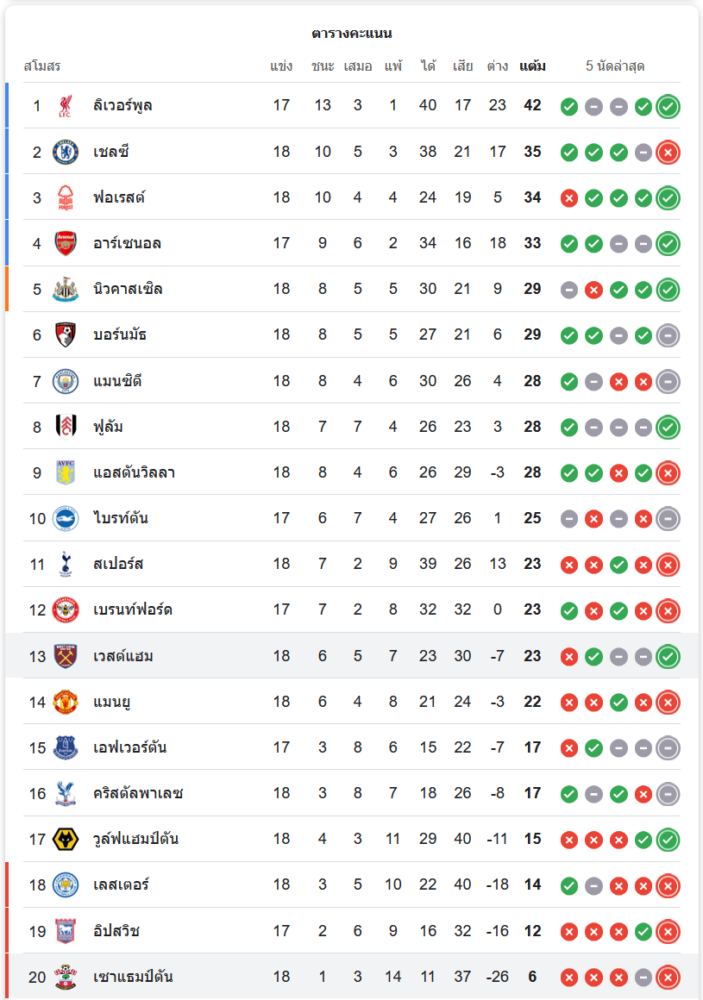The width and height of the screenshot is (703, 1000).
Task: Select the เวสต์แฮม table row
Action: 350,656
